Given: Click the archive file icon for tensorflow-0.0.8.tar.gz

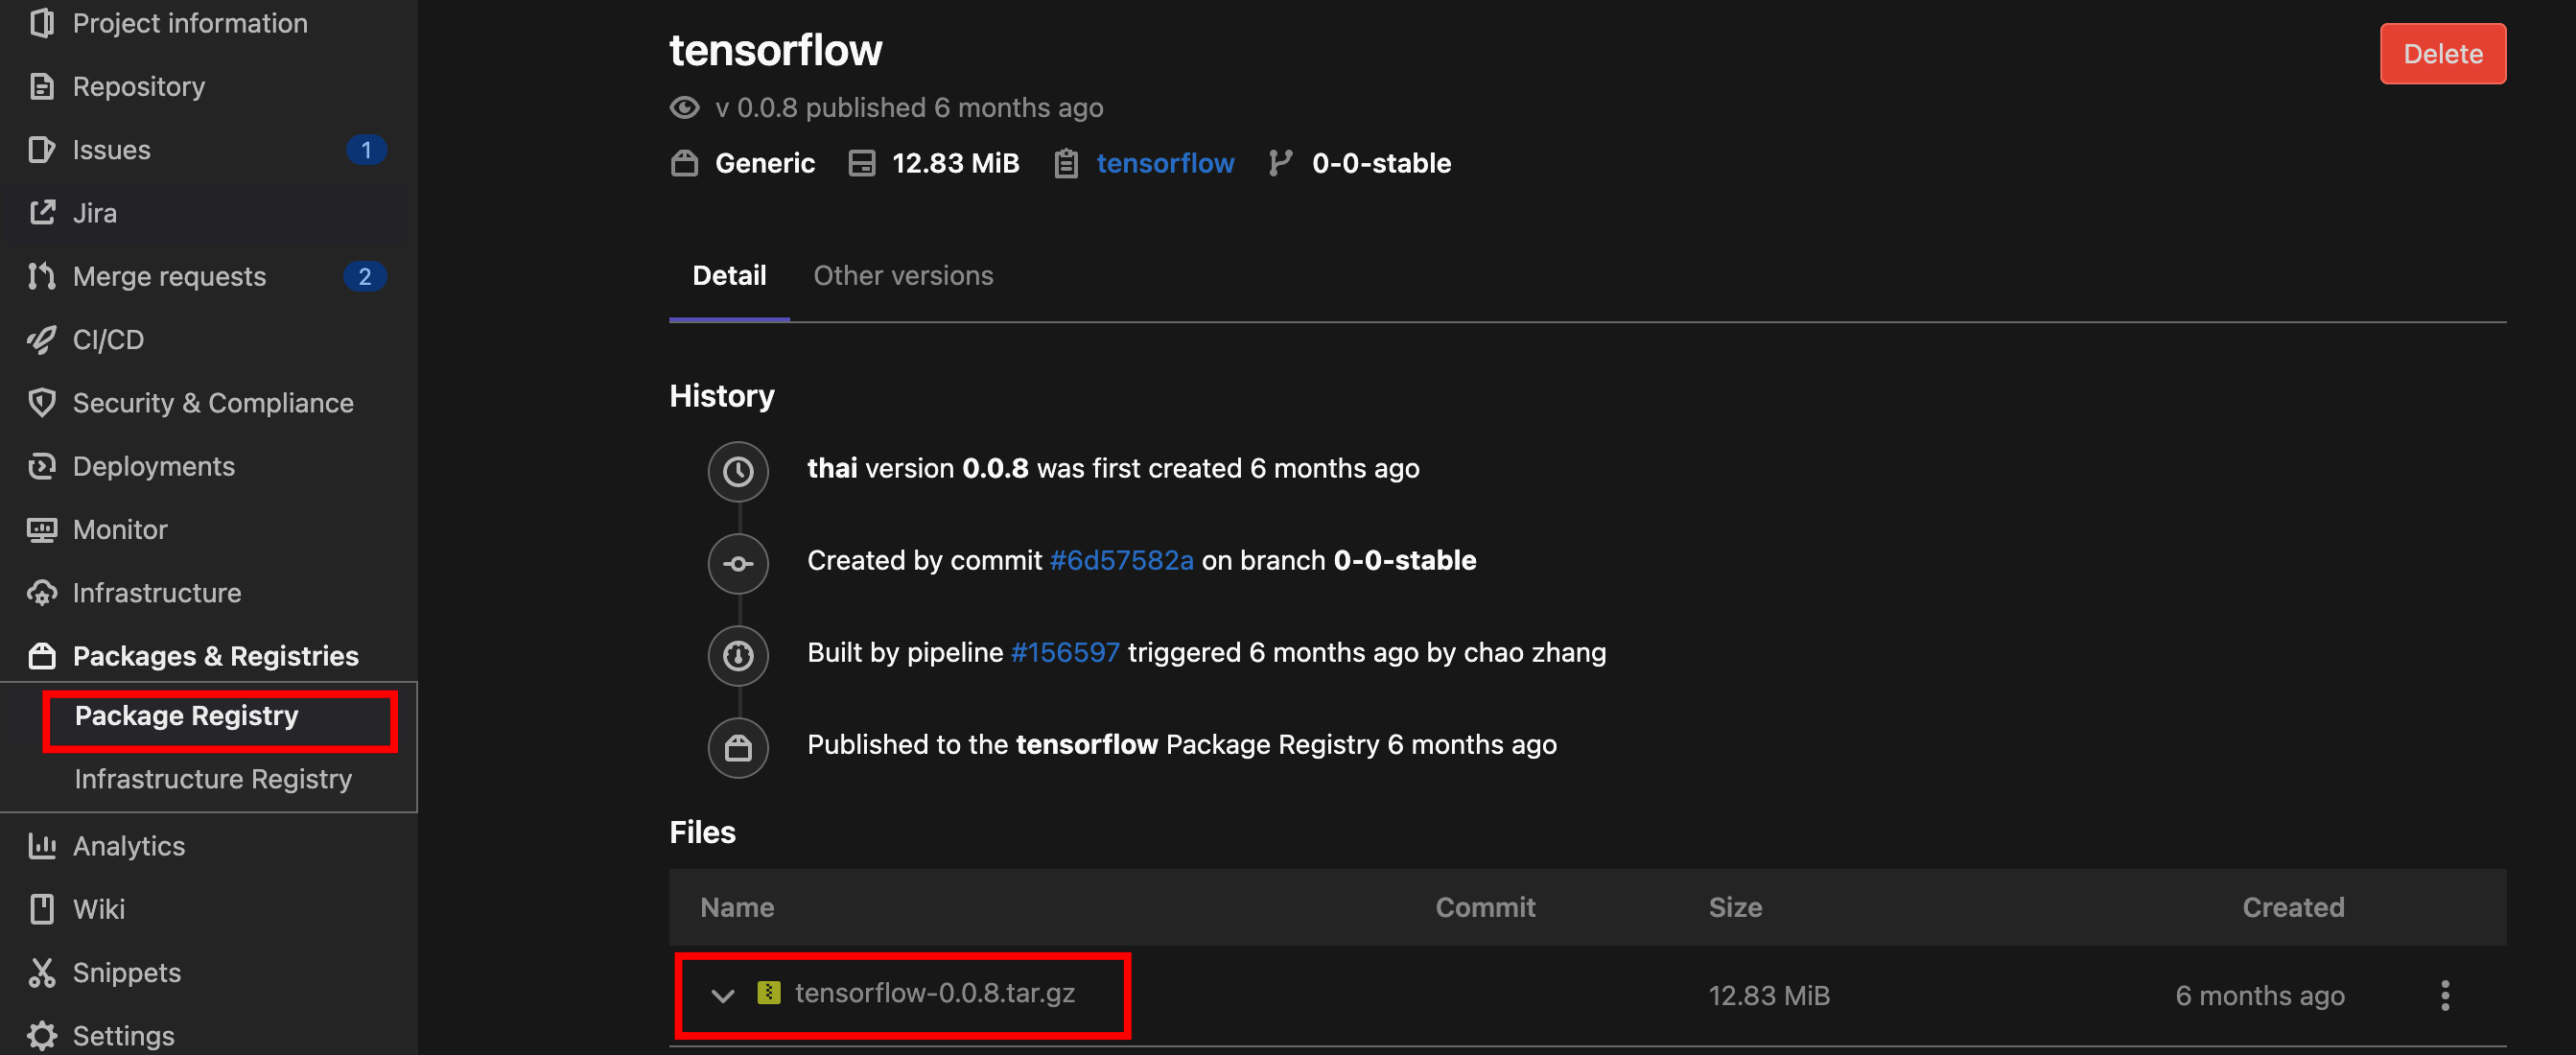Looking at the screenshot, I should pos(768,992).
